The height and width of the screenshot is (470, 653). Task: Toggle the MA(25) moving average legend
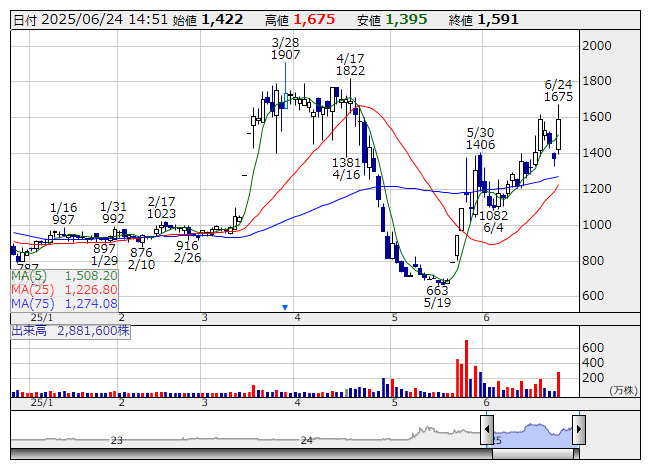tap(65, 289)
